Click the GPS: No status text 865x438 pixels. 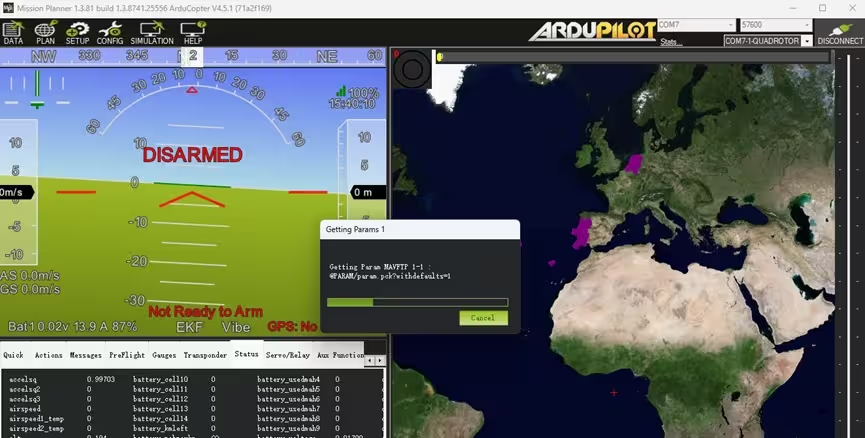[292, 327]
